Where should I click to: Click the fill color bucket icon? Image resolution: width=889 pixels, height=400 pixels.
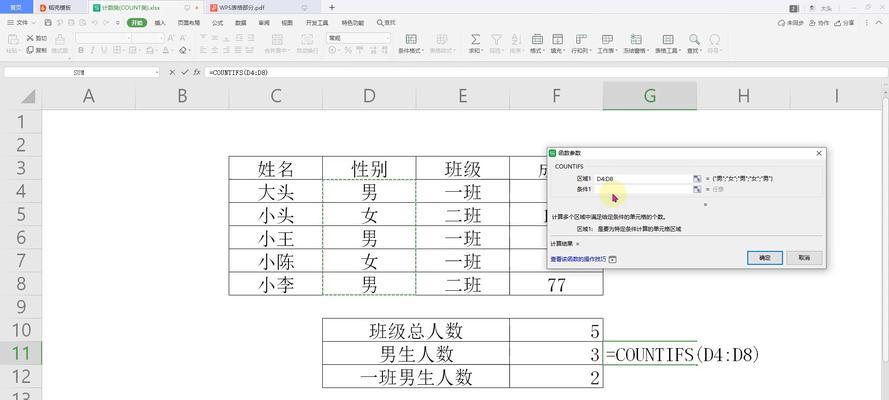click(x=149, y=50)
